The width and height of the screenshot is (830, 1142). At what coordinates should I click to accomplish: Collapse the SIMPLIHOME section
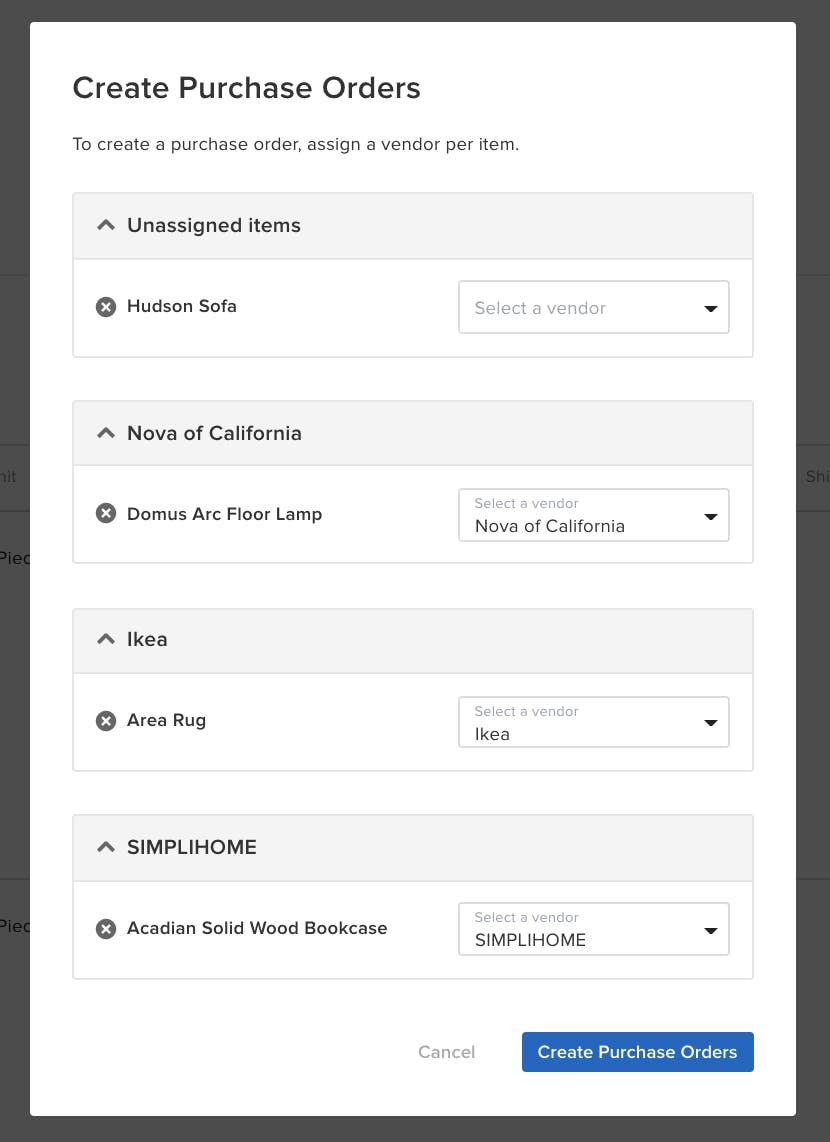coord(105,845)
